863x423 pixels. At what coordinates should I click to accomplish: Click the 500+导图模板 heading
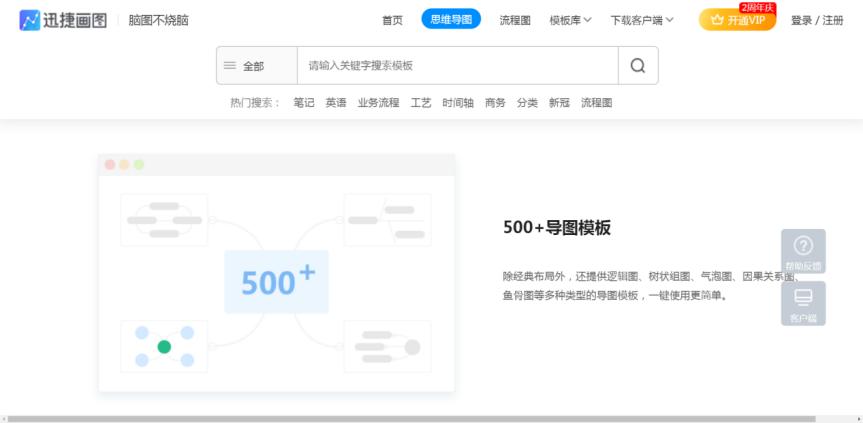557,227
